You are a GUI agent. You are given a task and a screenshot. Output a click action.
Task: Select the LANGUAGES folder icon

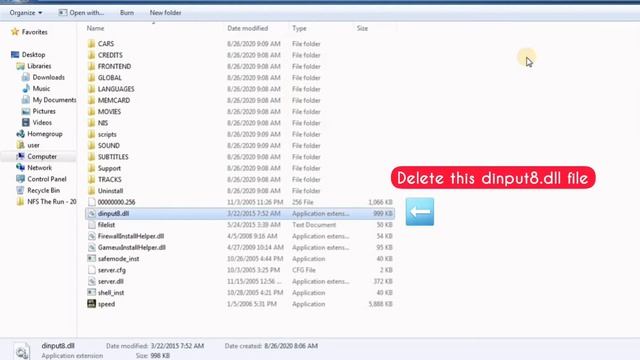(x=91, y=89)
